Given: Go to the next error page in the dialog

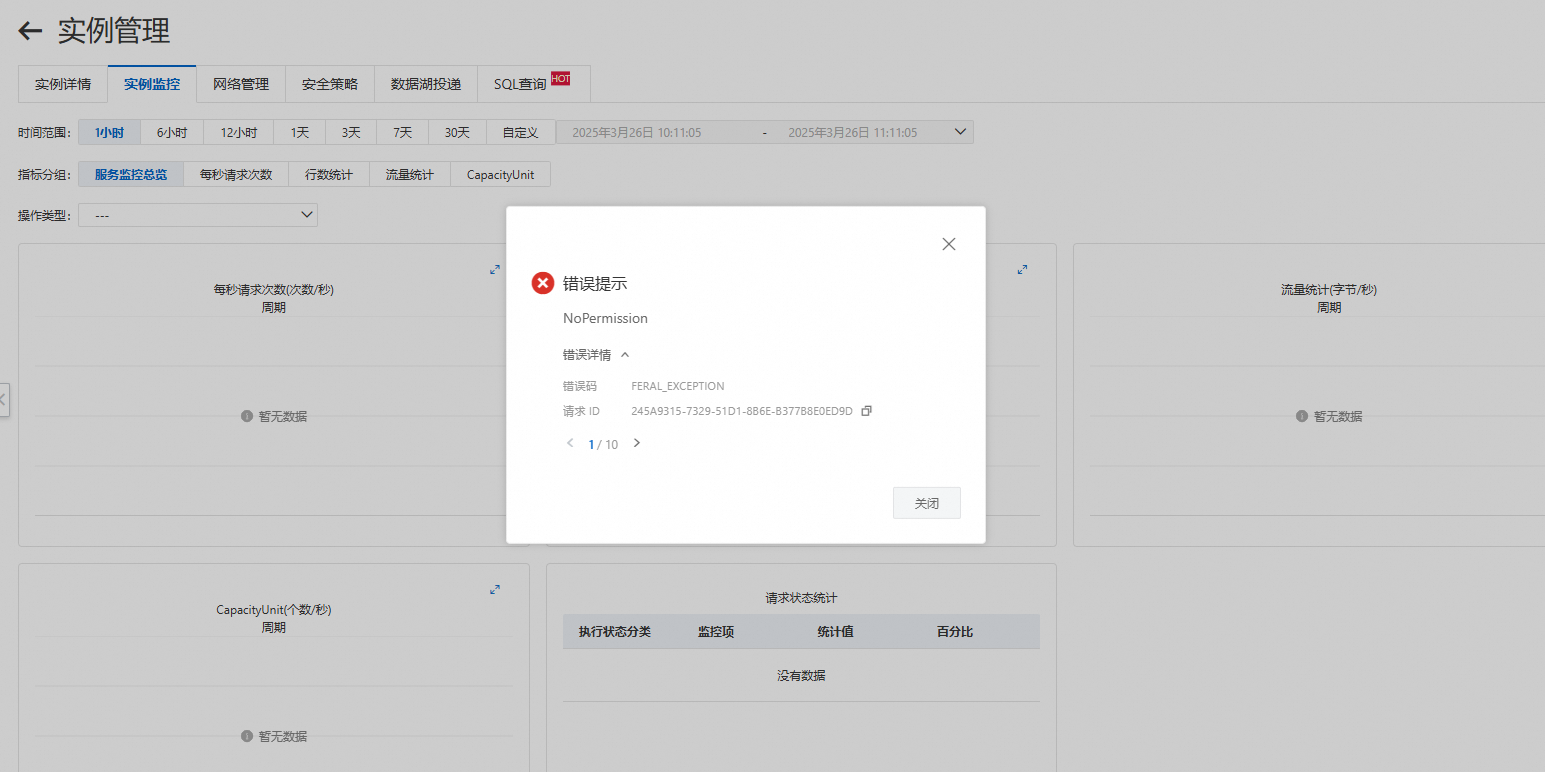Looking at the screenshot, I should pos(637,443).
